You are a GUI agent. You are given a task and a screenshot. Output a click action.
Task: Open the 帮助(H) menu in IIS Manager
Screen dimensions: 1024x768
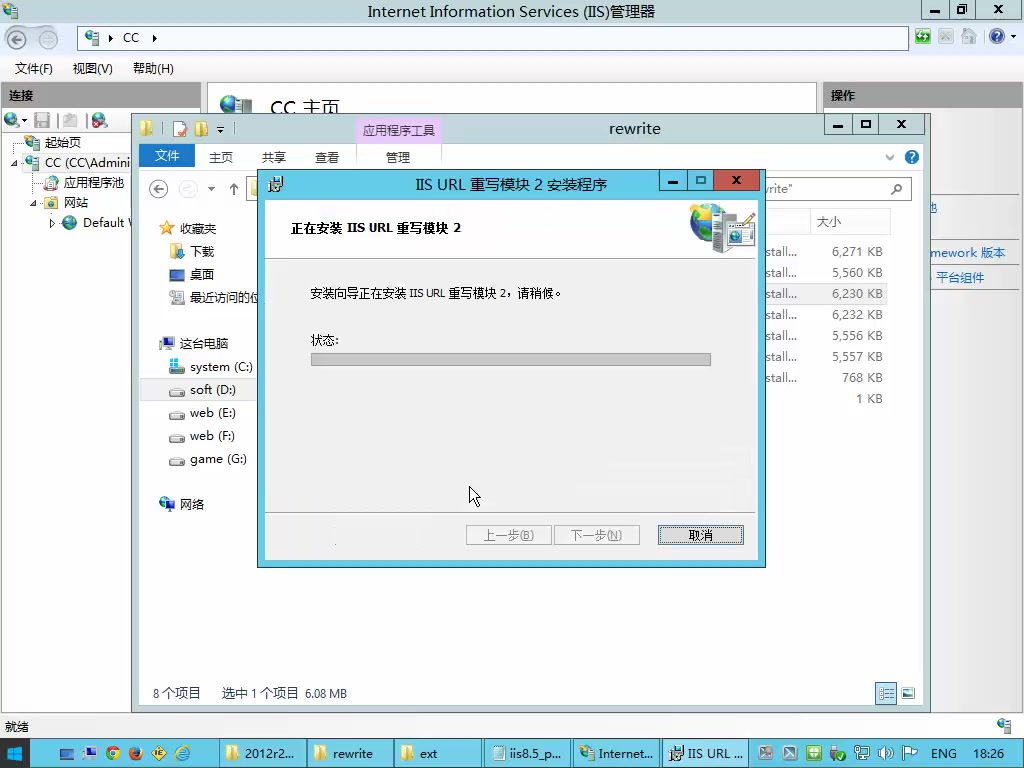click(x=153, y=69)
